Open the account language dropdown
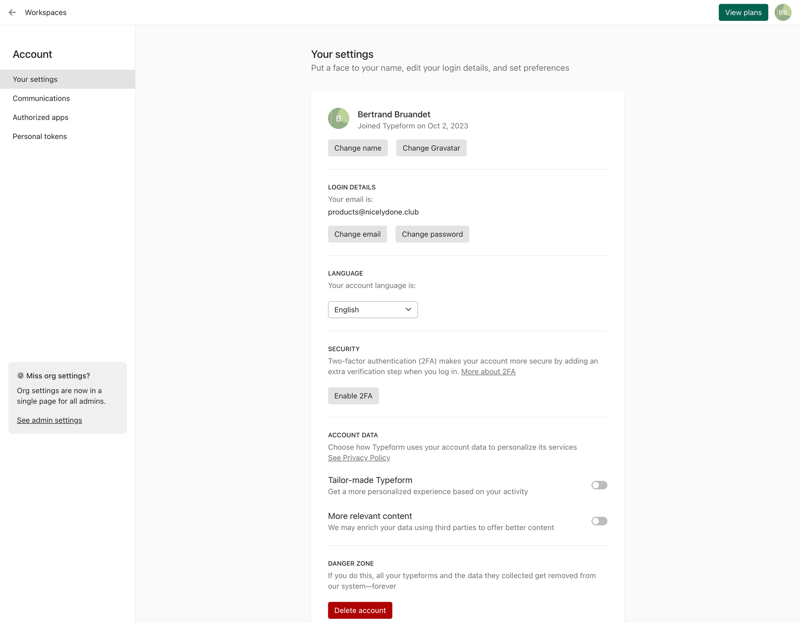 [373, 309]
